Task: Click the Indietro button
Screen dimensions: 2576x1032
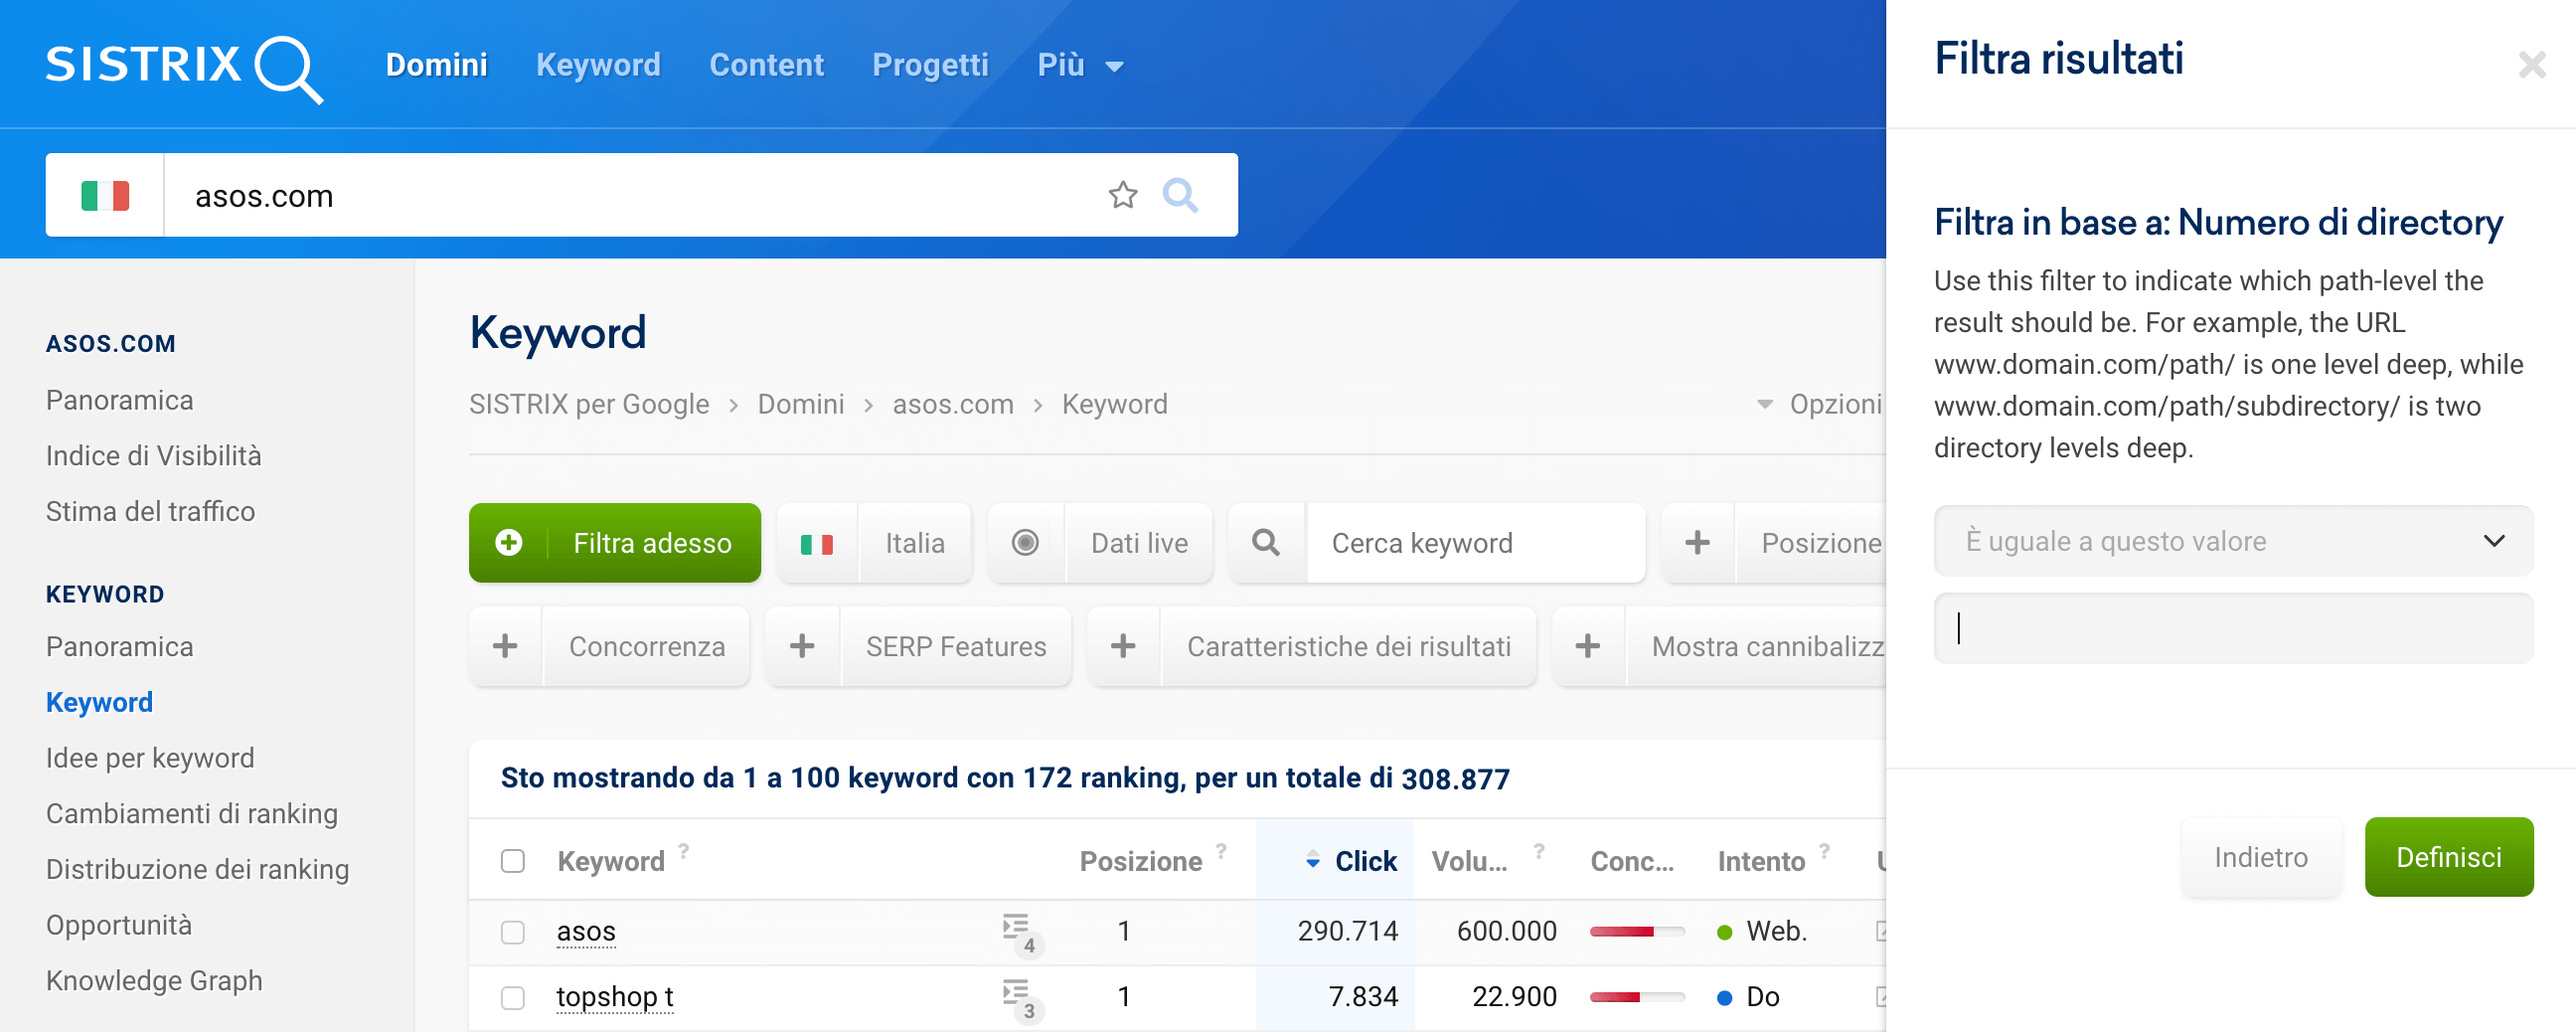Action: [x=2260, y=857]
